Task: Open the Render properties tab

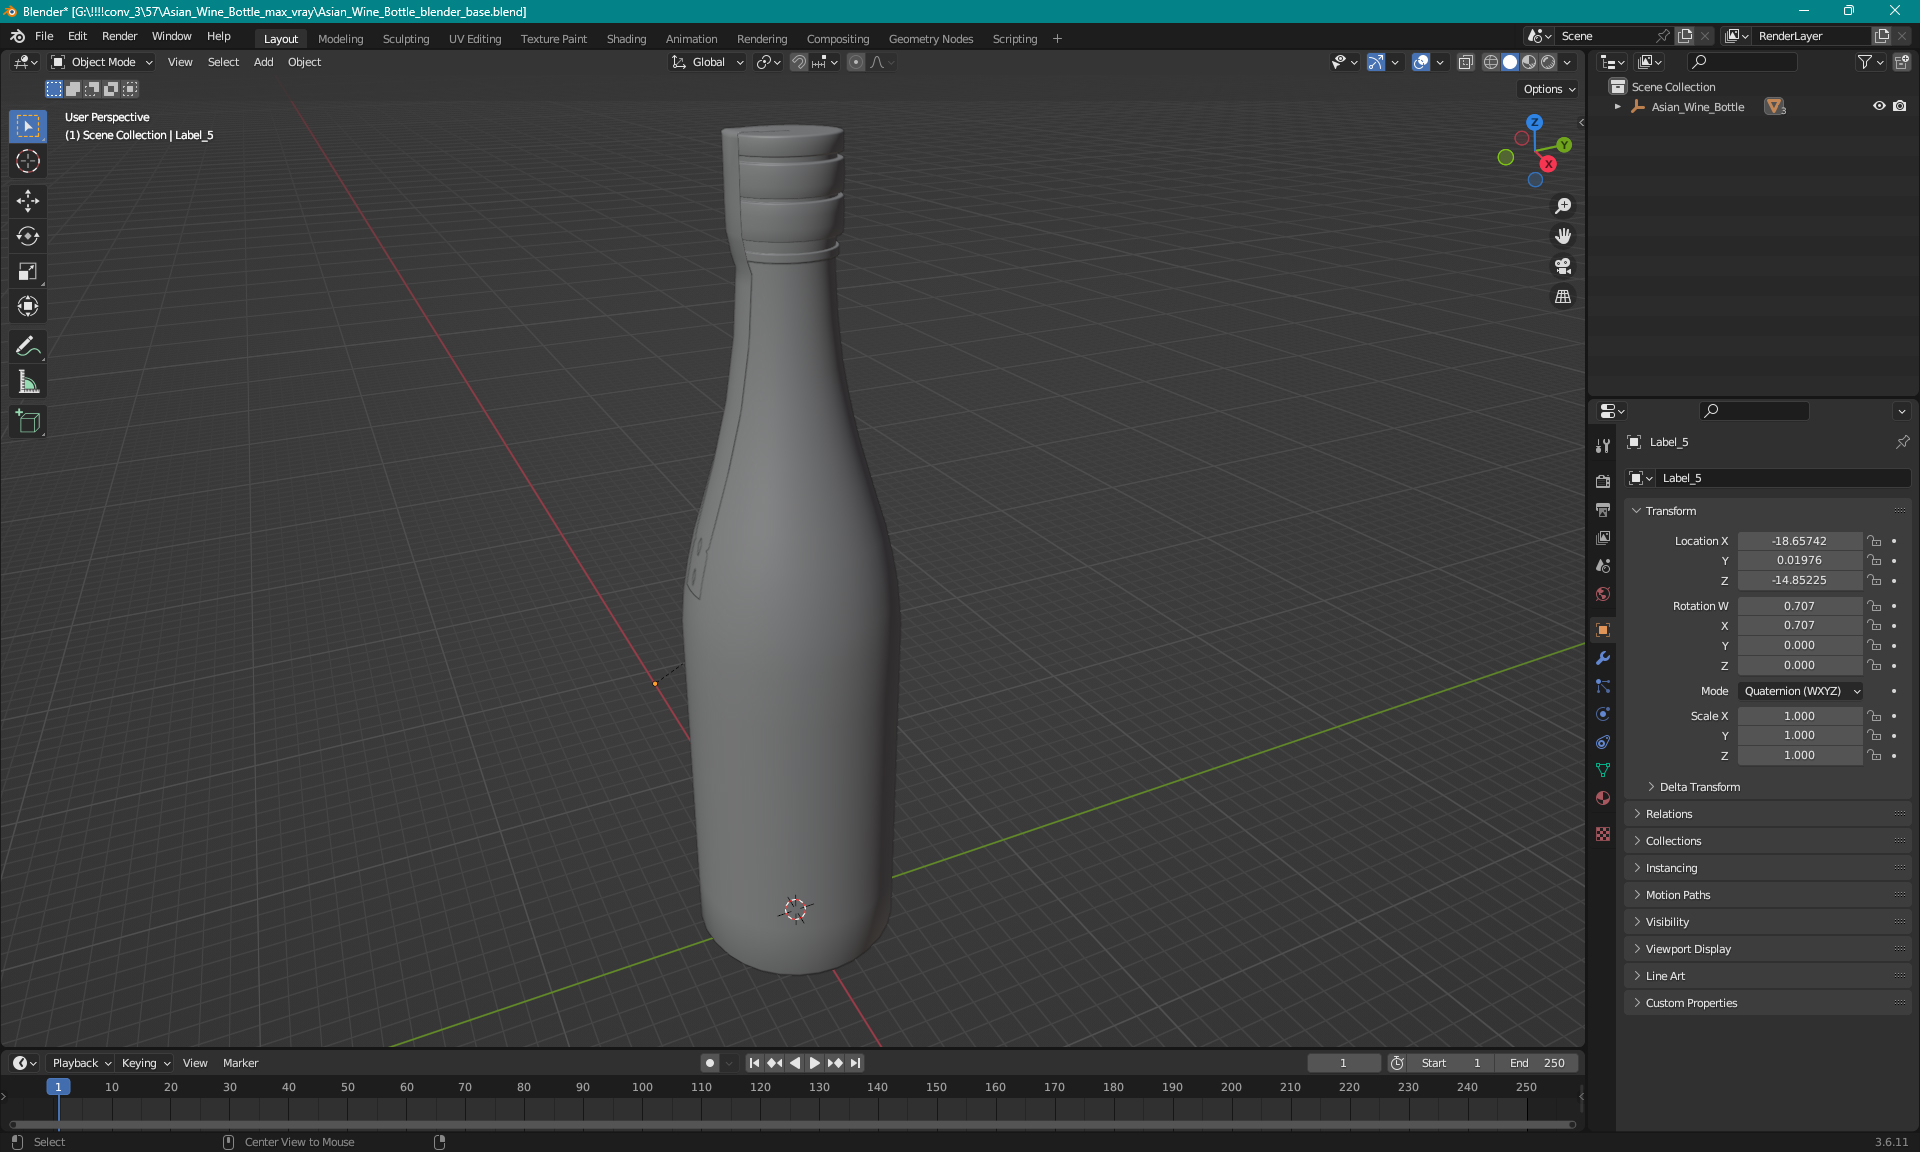Action: point(1603,481)
